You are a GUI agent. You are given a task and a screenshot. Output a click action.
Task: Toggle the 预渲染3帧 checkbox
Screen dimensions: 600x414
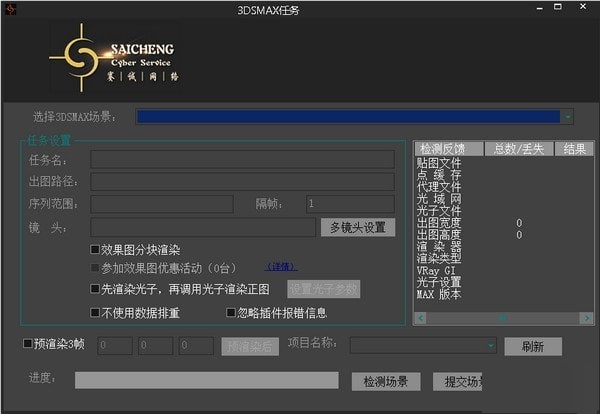[28, 343]
